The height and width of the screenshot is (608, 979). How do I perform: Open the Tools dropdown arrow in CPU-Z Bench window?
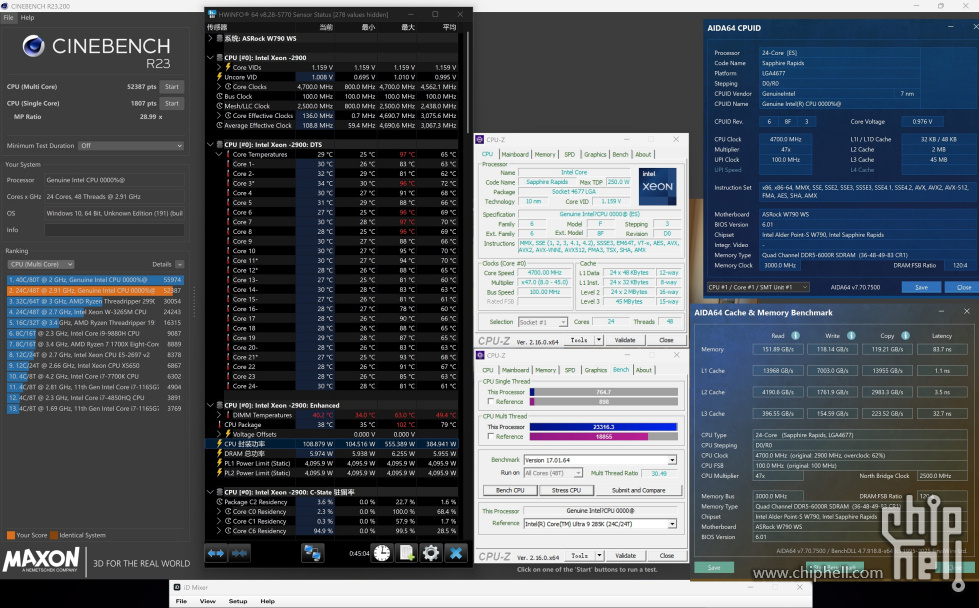[599, 556]
